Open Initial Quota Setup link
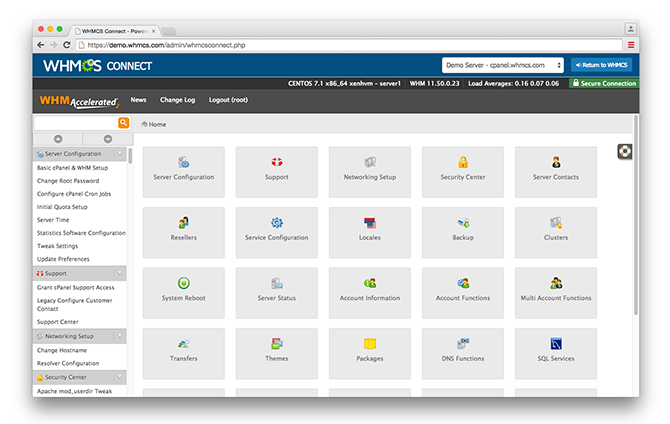670x424 pixels. point(62,207)
